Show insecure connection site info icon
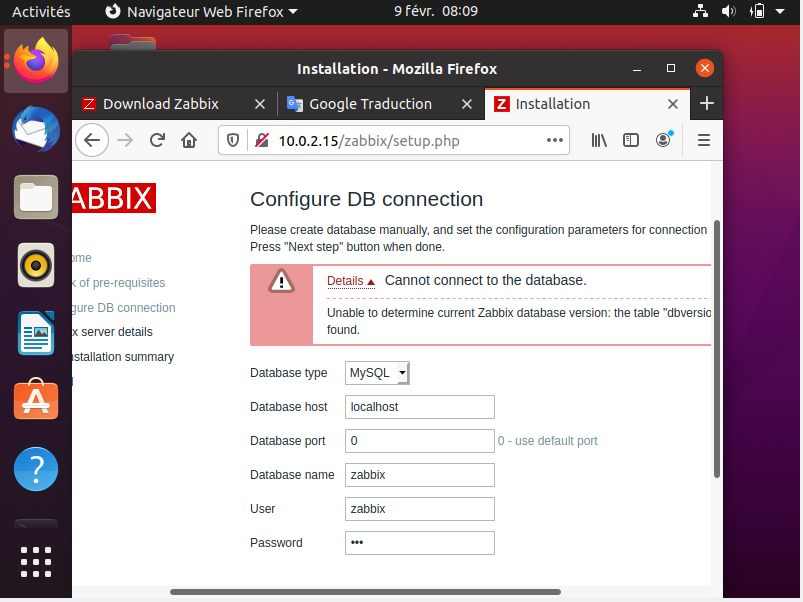The image size is (803, 602). 262,140
